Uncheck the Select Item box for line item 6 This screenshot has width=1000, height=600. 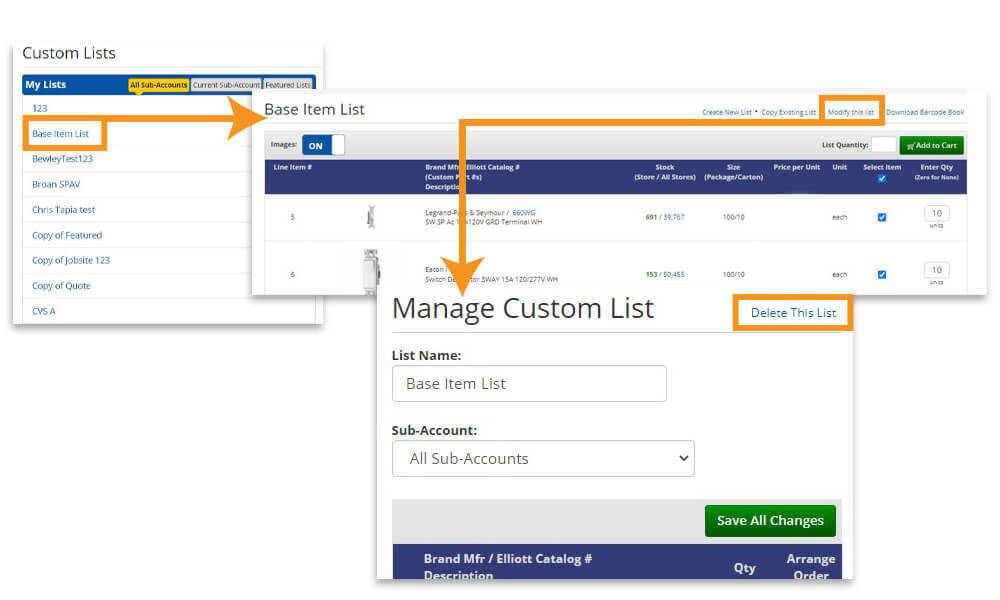click(x=882, y=275)
